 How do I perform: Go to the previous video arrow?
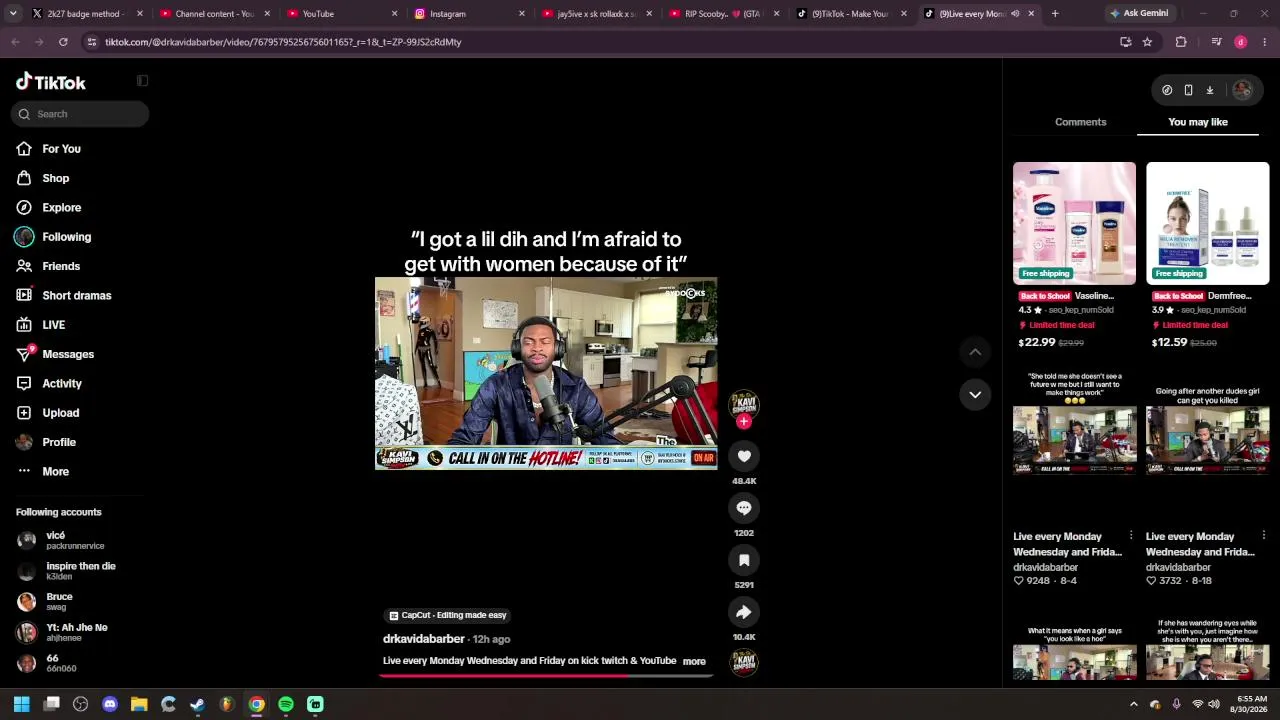[x=975, y=352]
